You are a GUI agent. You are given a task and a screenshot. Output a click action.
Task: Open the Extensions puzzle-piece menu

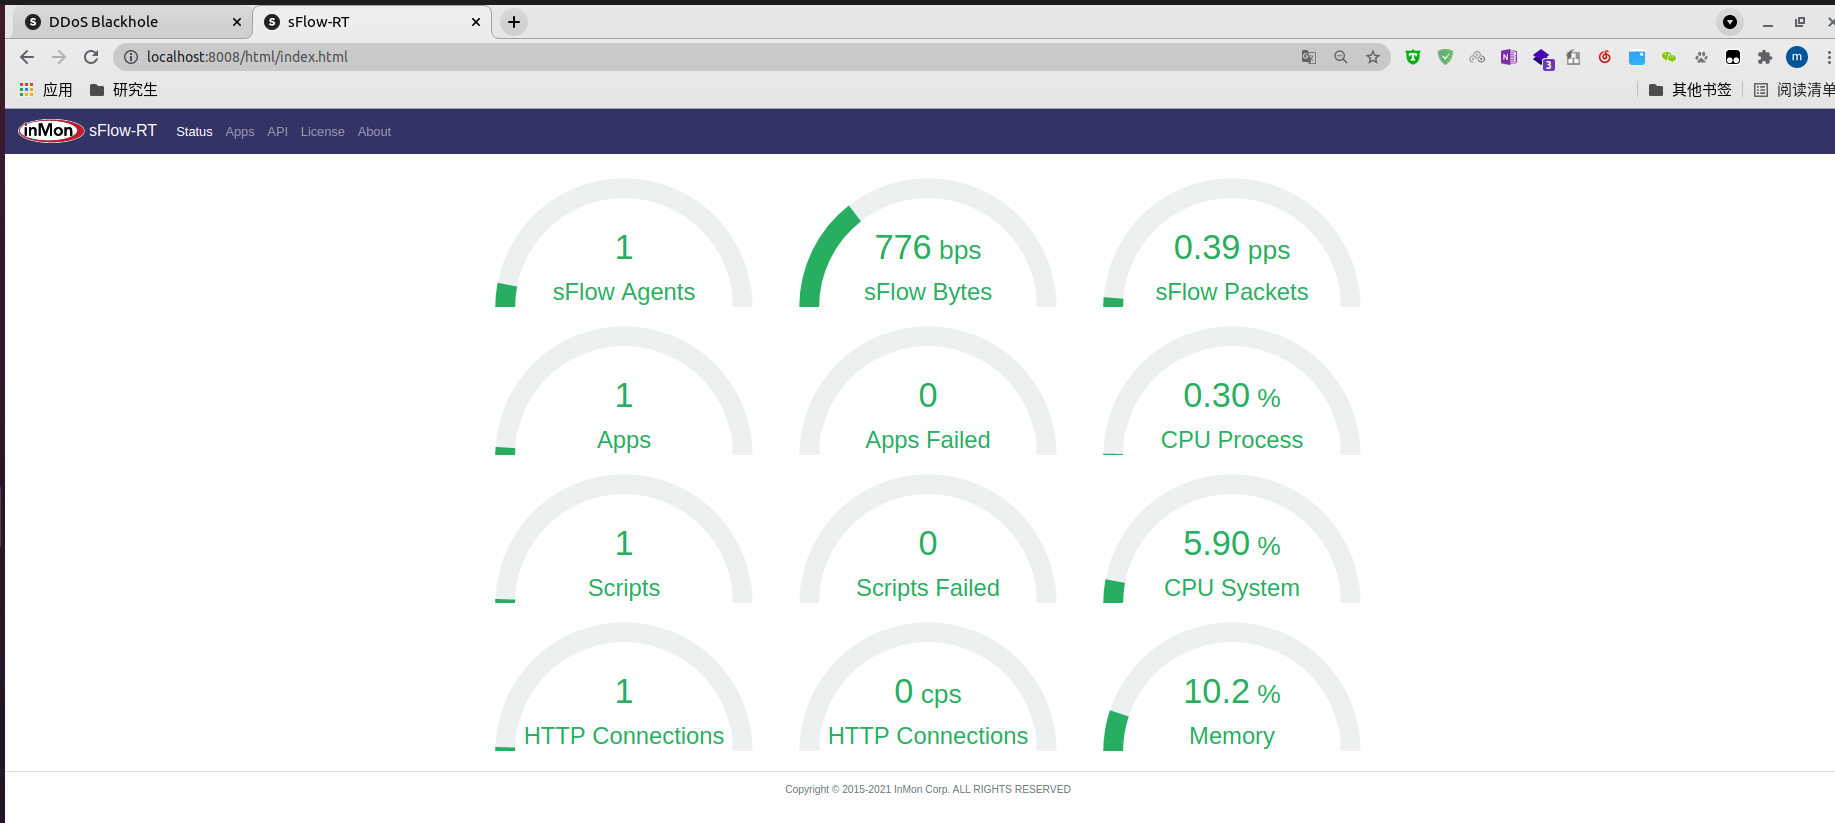1765,57
